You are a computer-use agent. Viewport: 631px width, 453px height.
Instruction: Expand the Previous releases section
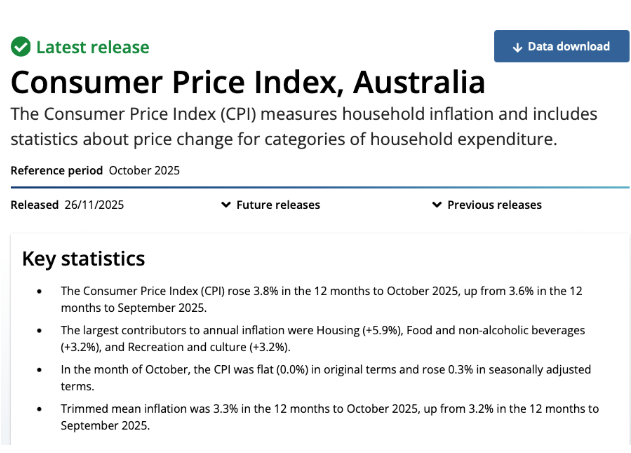[494, 205]
